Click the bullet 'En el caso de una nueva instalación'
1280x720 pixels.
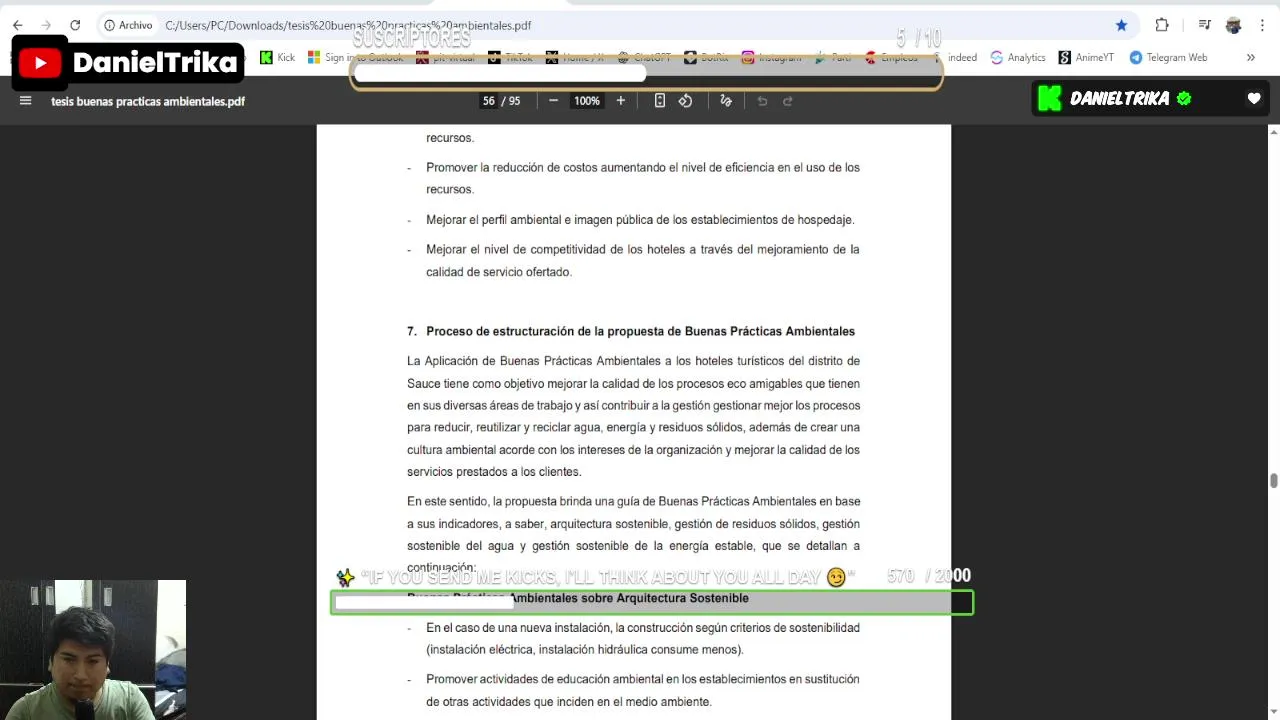(x=643, y=638)
